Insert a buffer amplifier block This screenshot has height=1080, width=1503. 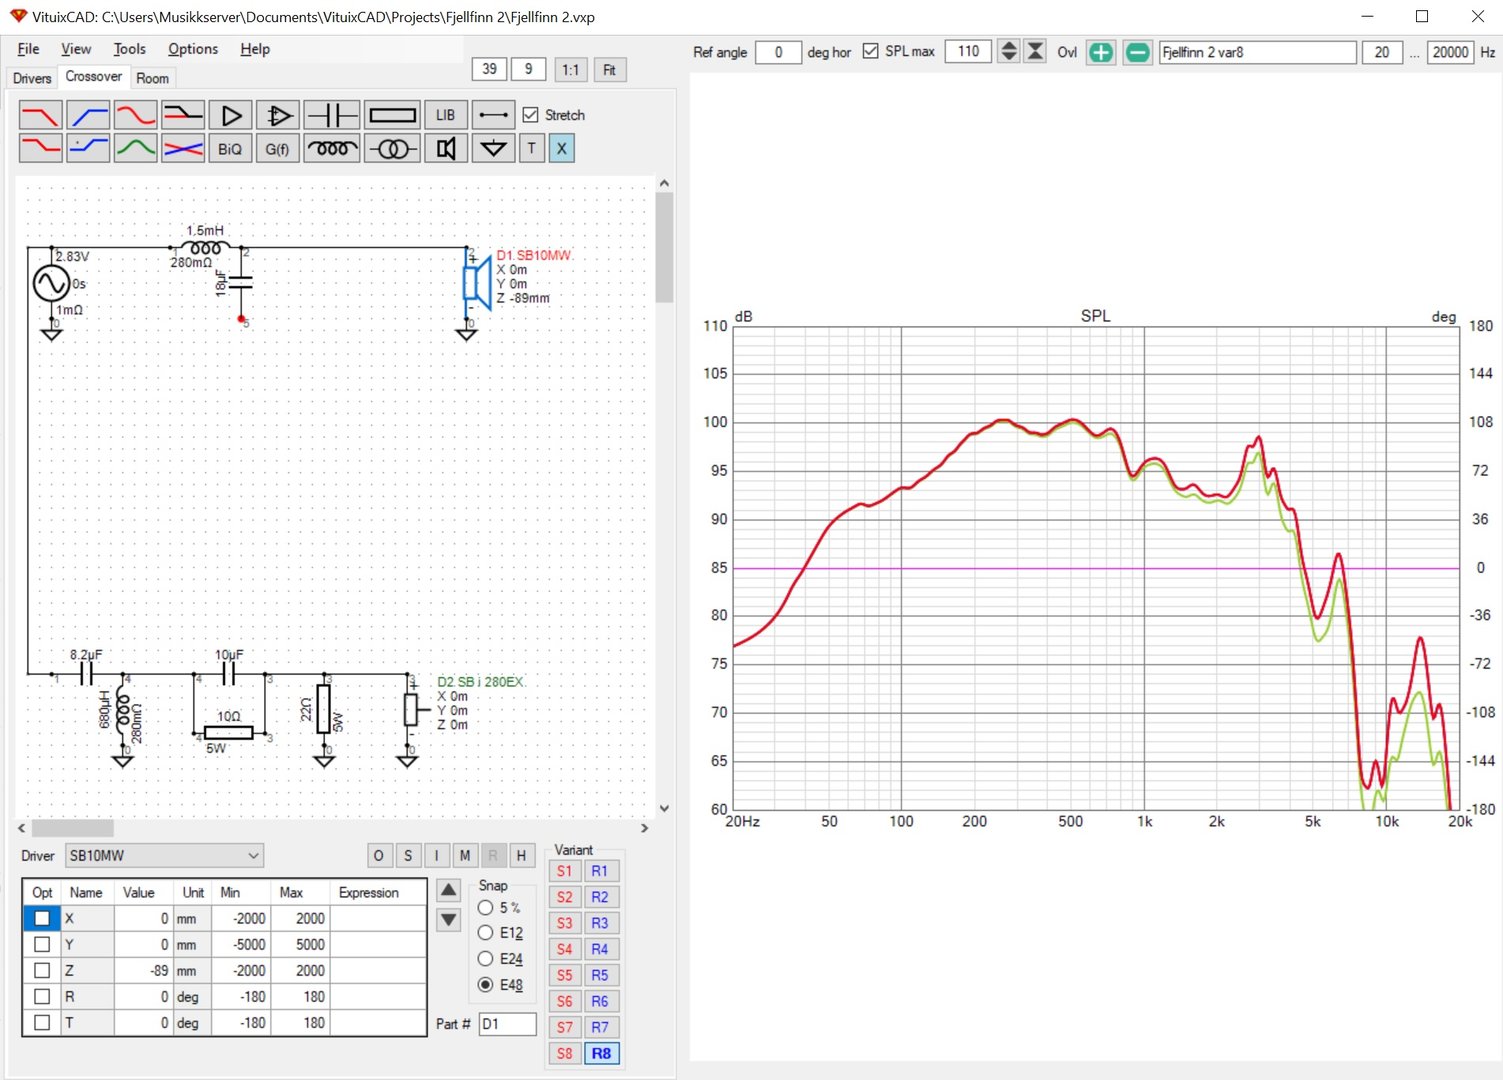[230, 115]
